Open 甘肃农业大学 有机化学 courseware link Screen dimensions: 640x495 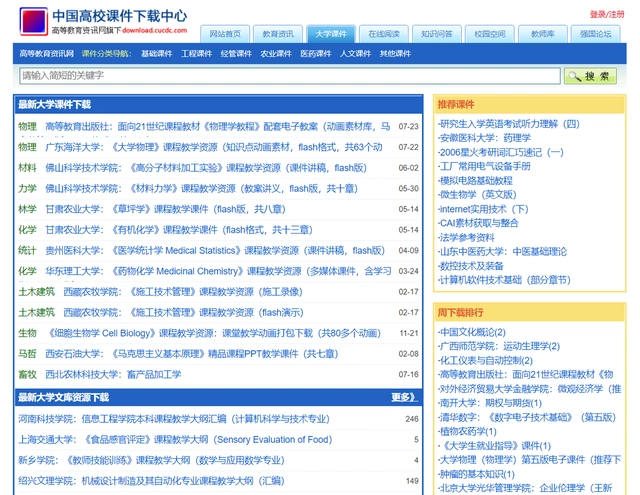tap(178, 230)
